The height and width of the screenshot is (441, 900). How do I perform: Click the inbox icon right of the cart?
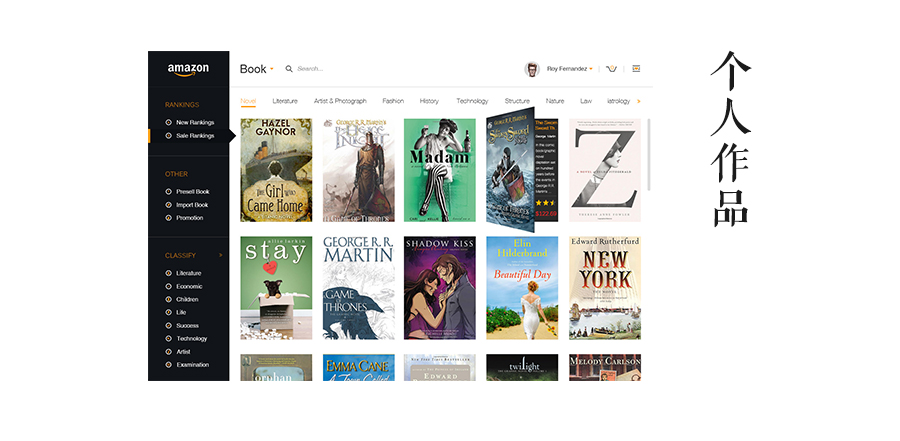[x=636, y=69]
